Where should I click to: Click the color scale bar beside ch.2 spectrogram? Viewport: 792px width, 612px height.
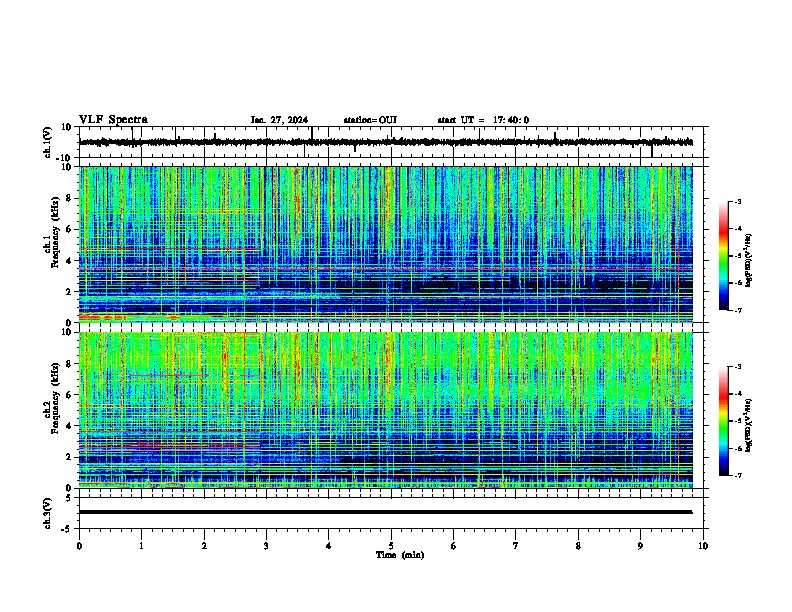coord(724,421)
